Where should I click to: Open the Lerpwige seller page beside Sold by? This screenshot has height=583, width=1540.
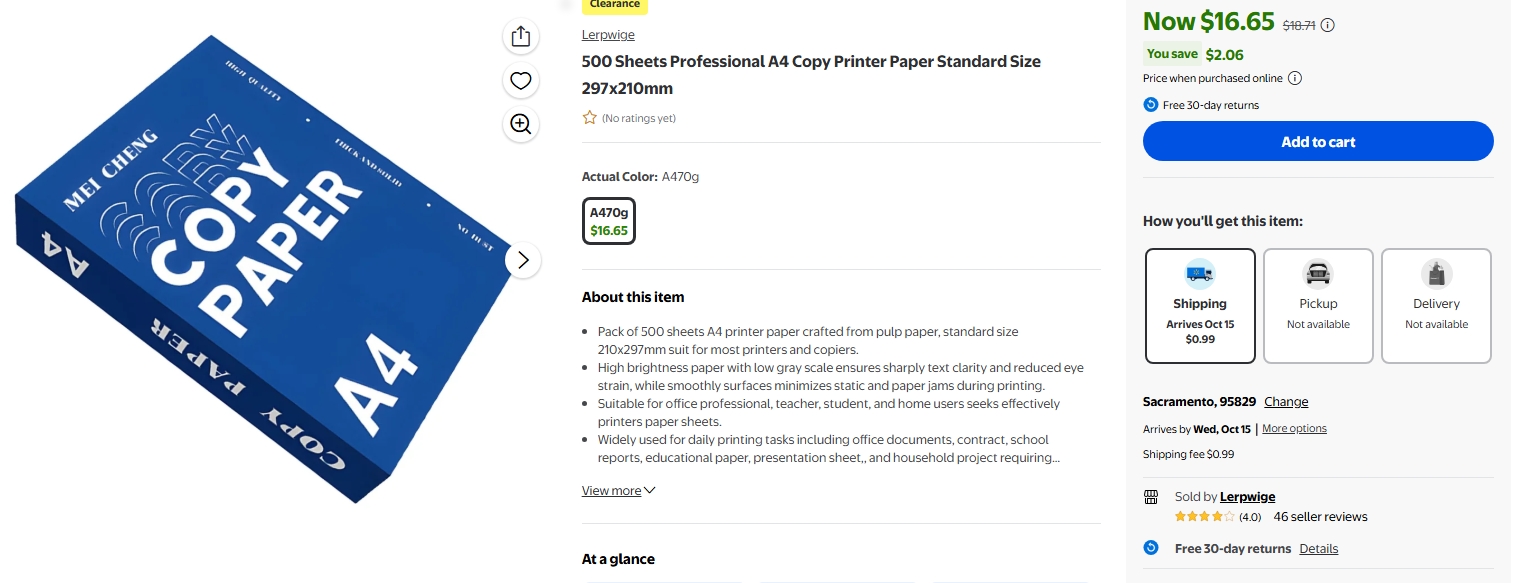click(1247, 497)
